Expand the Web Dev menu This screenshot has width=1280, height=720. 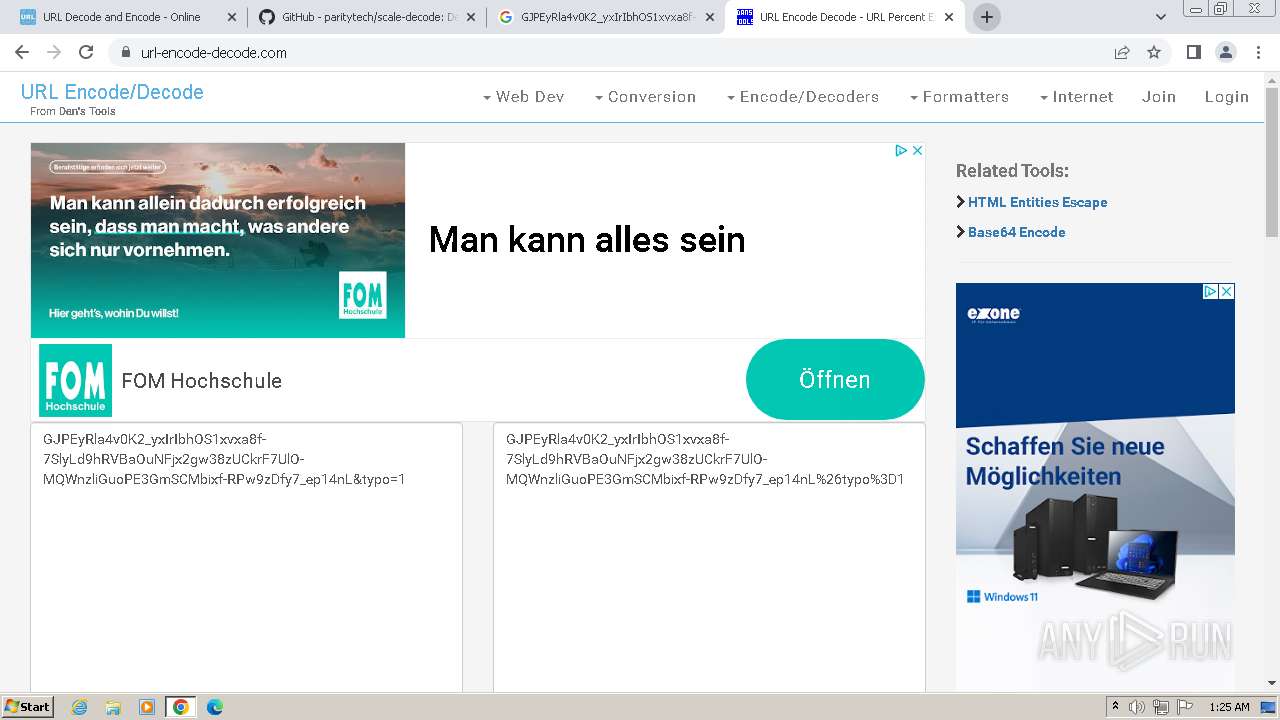[x=523, y=97]
